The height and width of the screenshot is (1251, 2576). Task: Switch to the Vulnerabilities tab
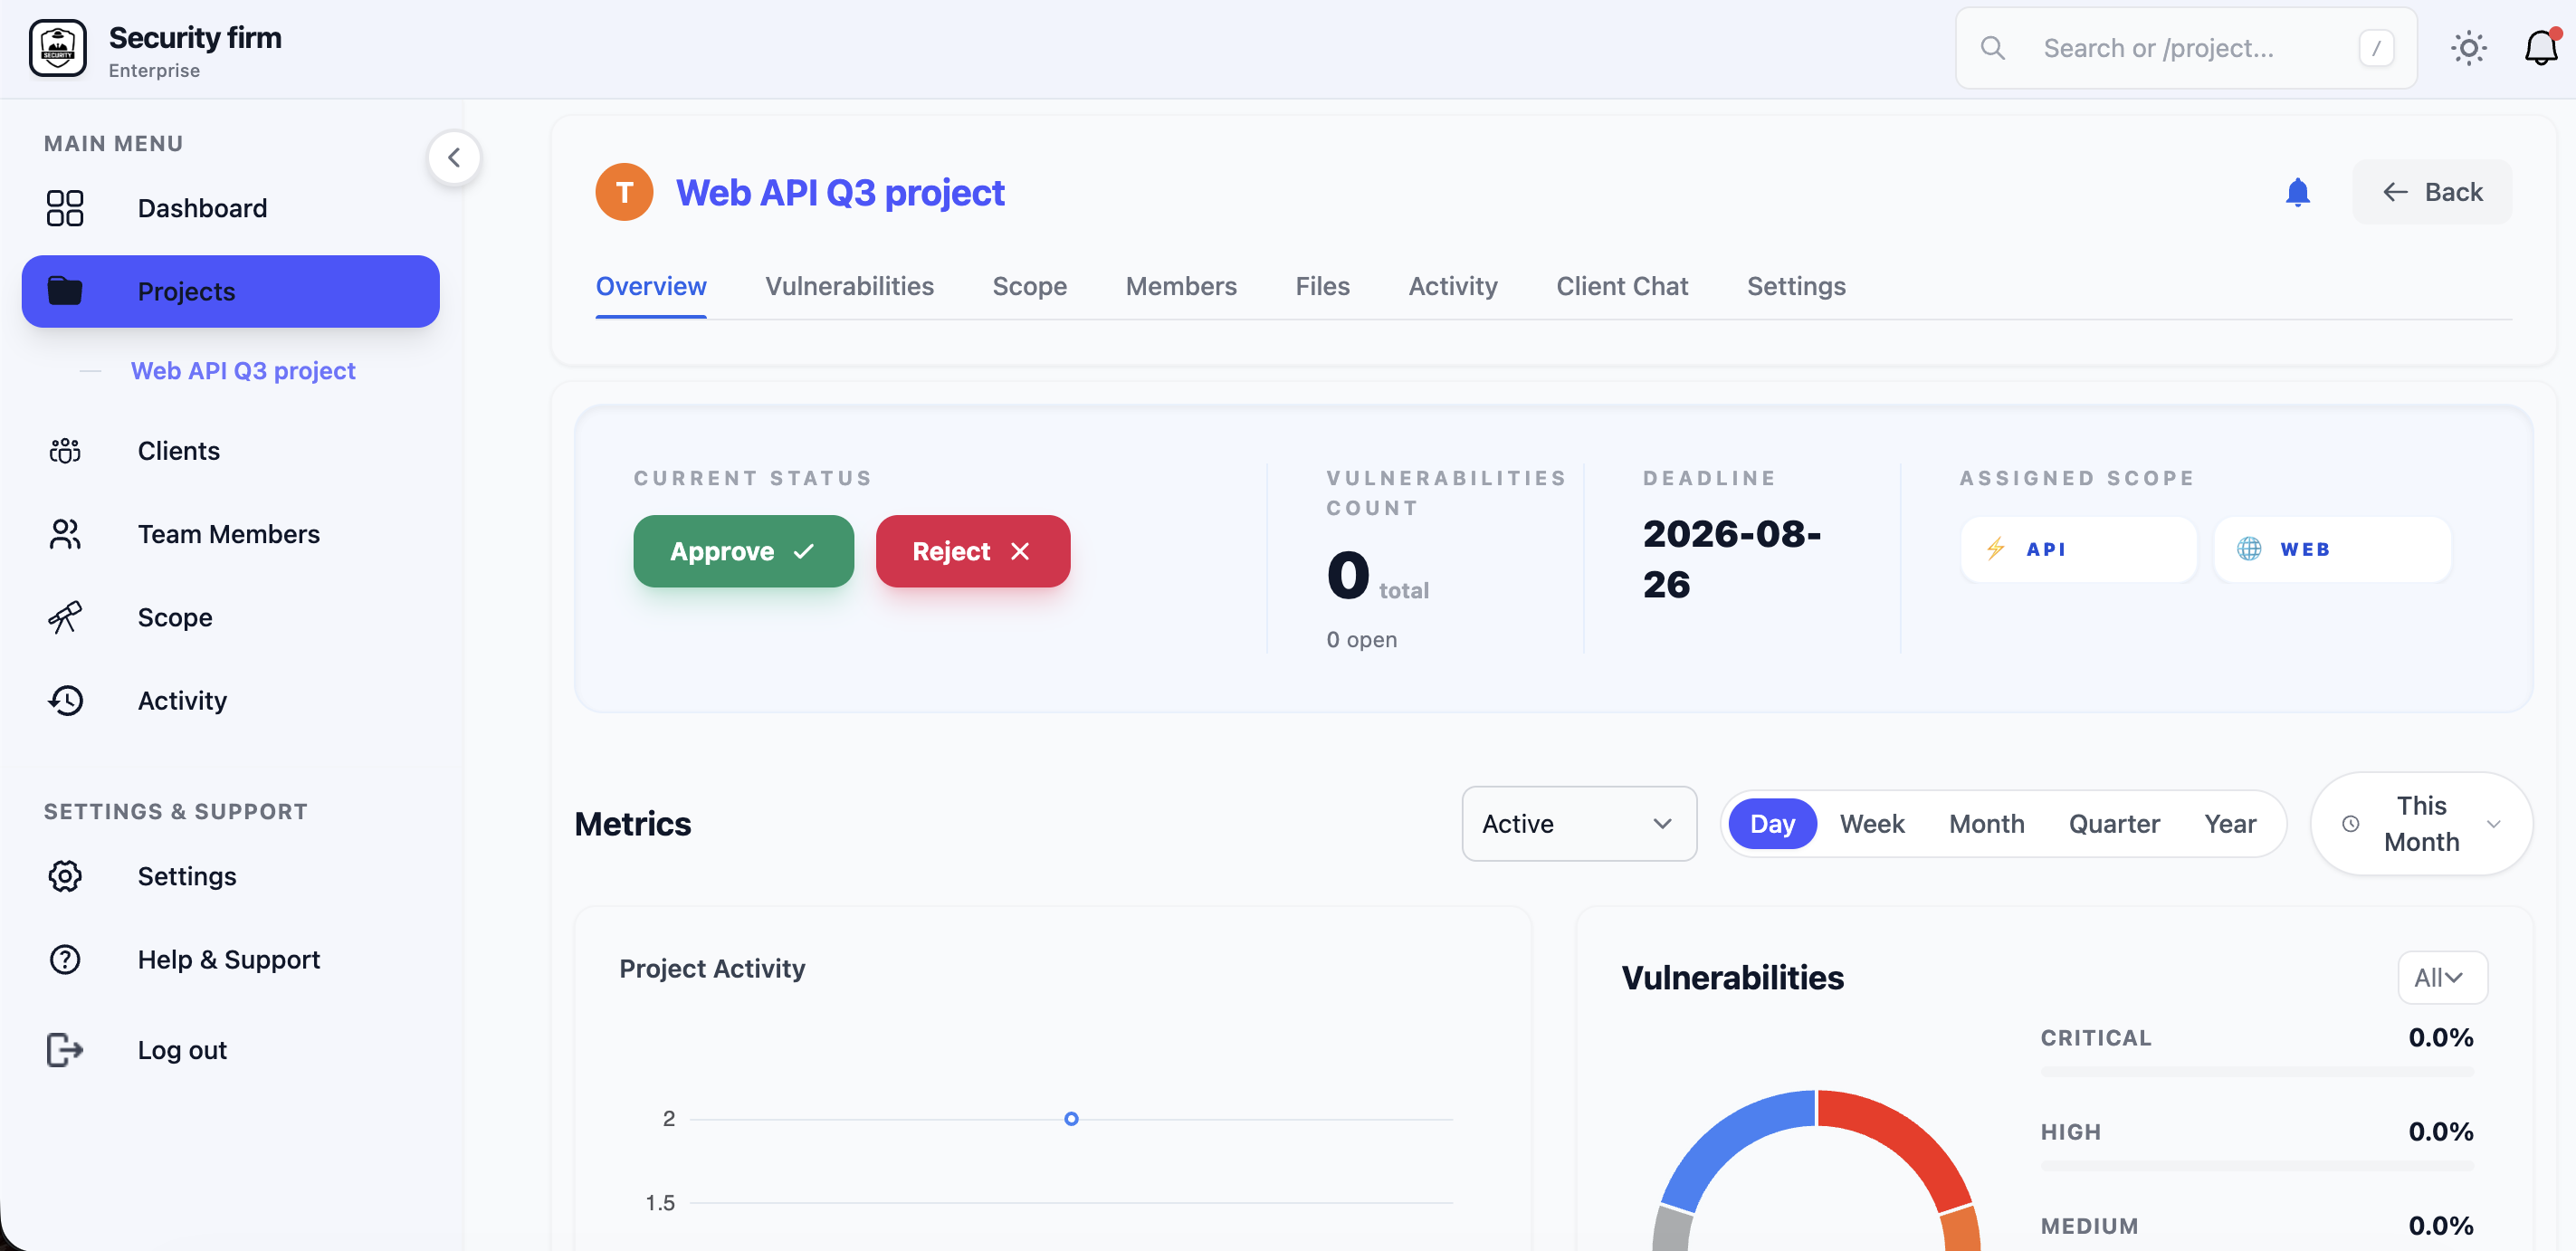(849, 286)
